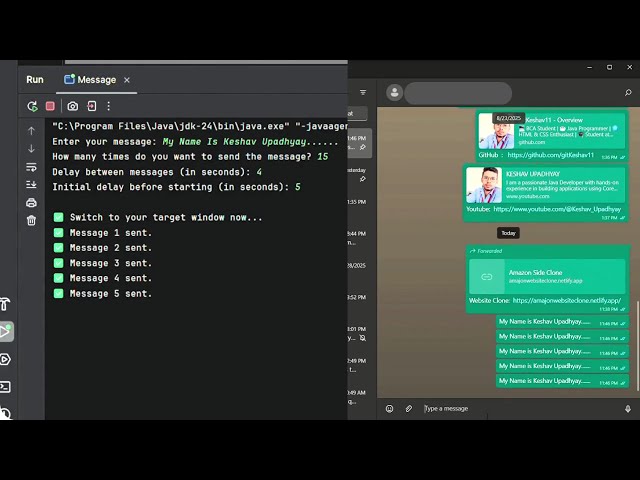Click the java.exe command line in console
The image size is (640, 480).
[200, 126]
